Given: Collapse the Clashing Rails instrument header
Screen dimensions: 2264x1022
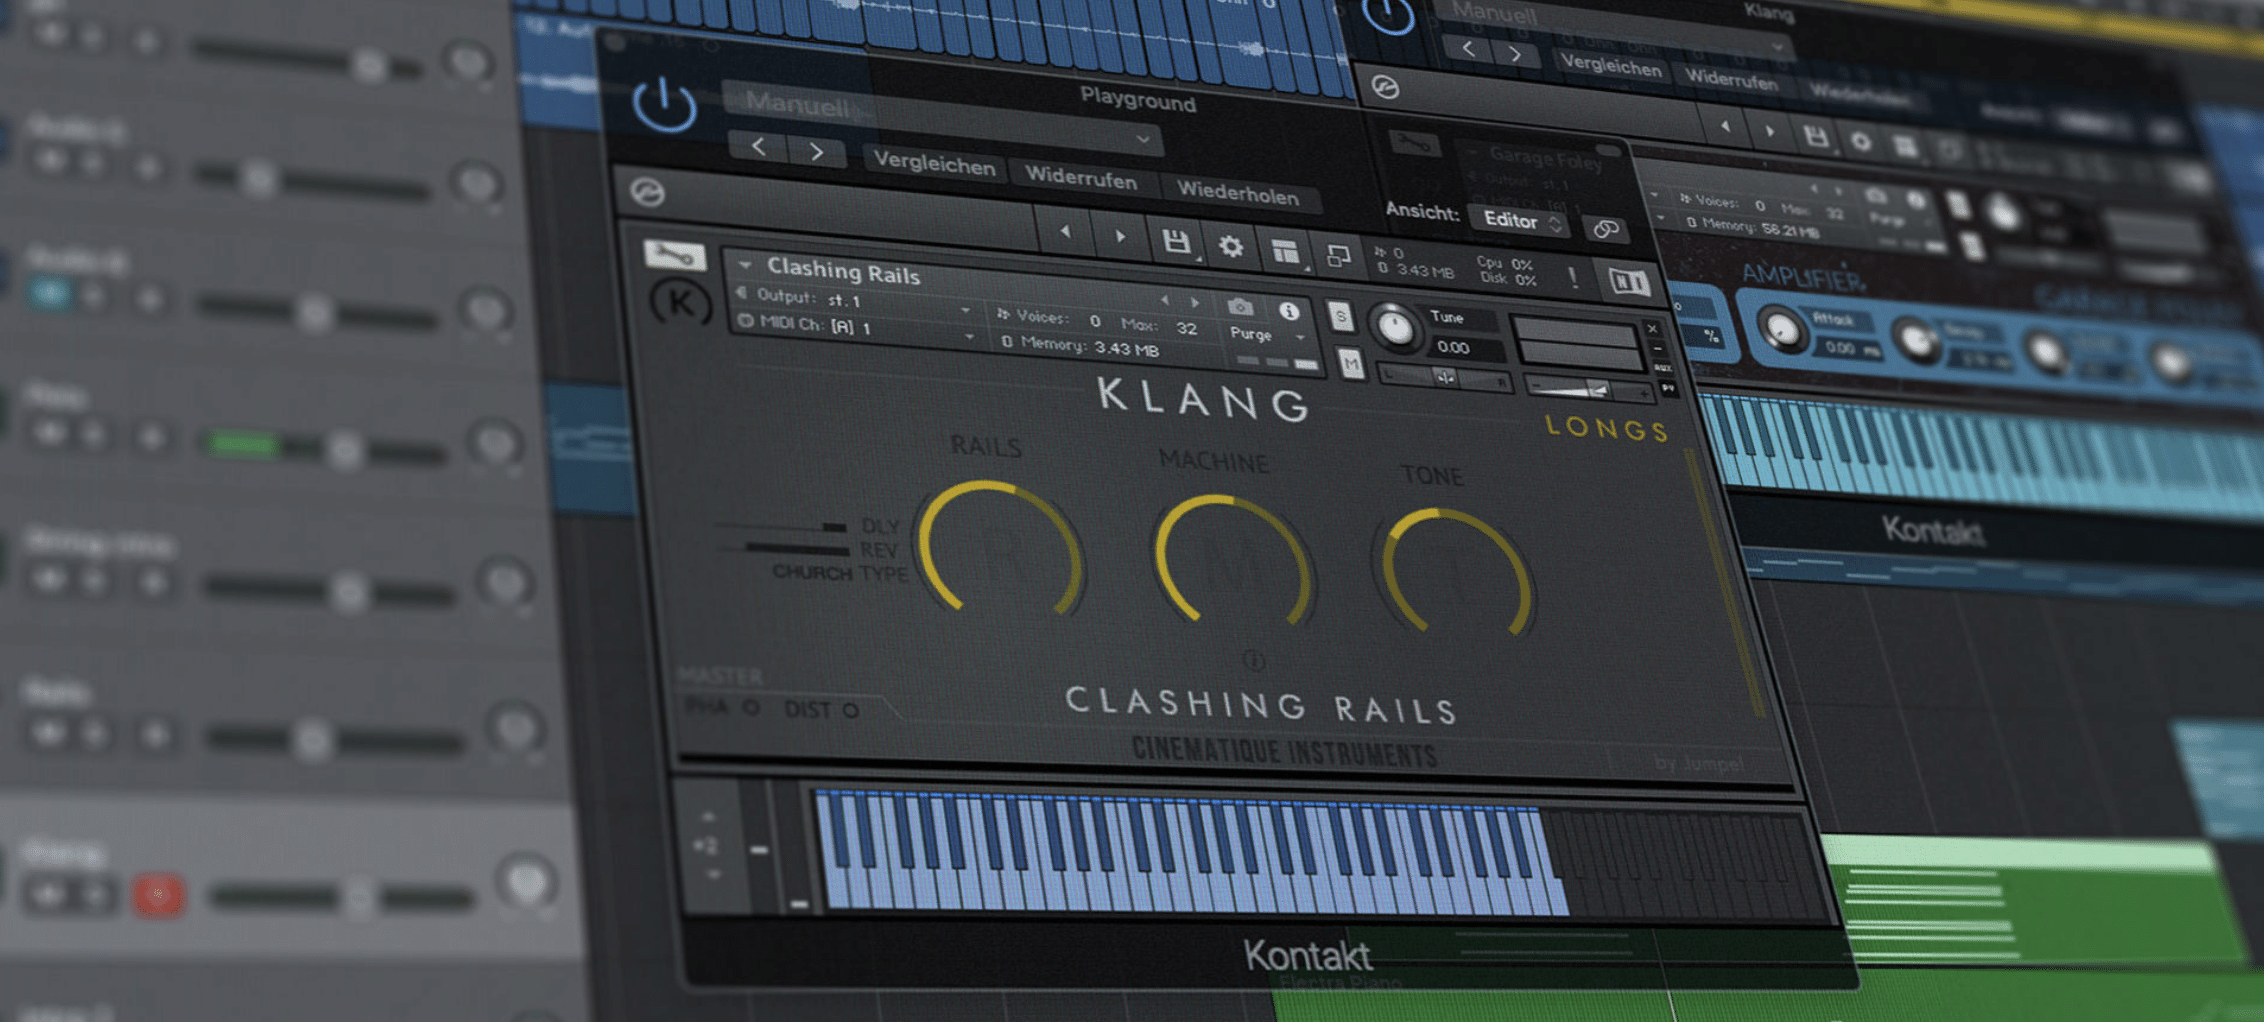Looking at the screenshot, I should coord(744,265).
